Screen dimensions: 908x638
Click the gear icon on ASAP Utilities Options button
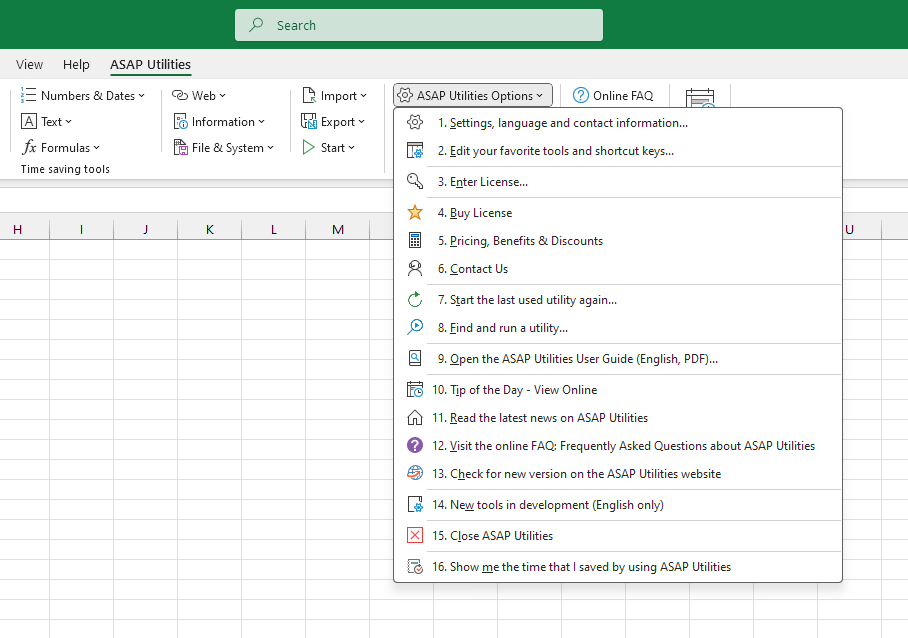pos(405,96)
